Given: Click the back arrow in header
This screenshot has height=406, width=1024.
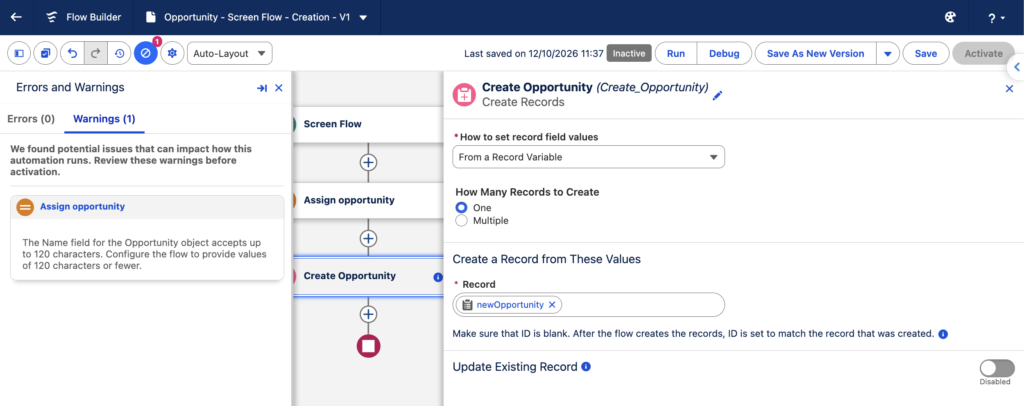Looking at the screenshot, I should (x=16, y=18).
